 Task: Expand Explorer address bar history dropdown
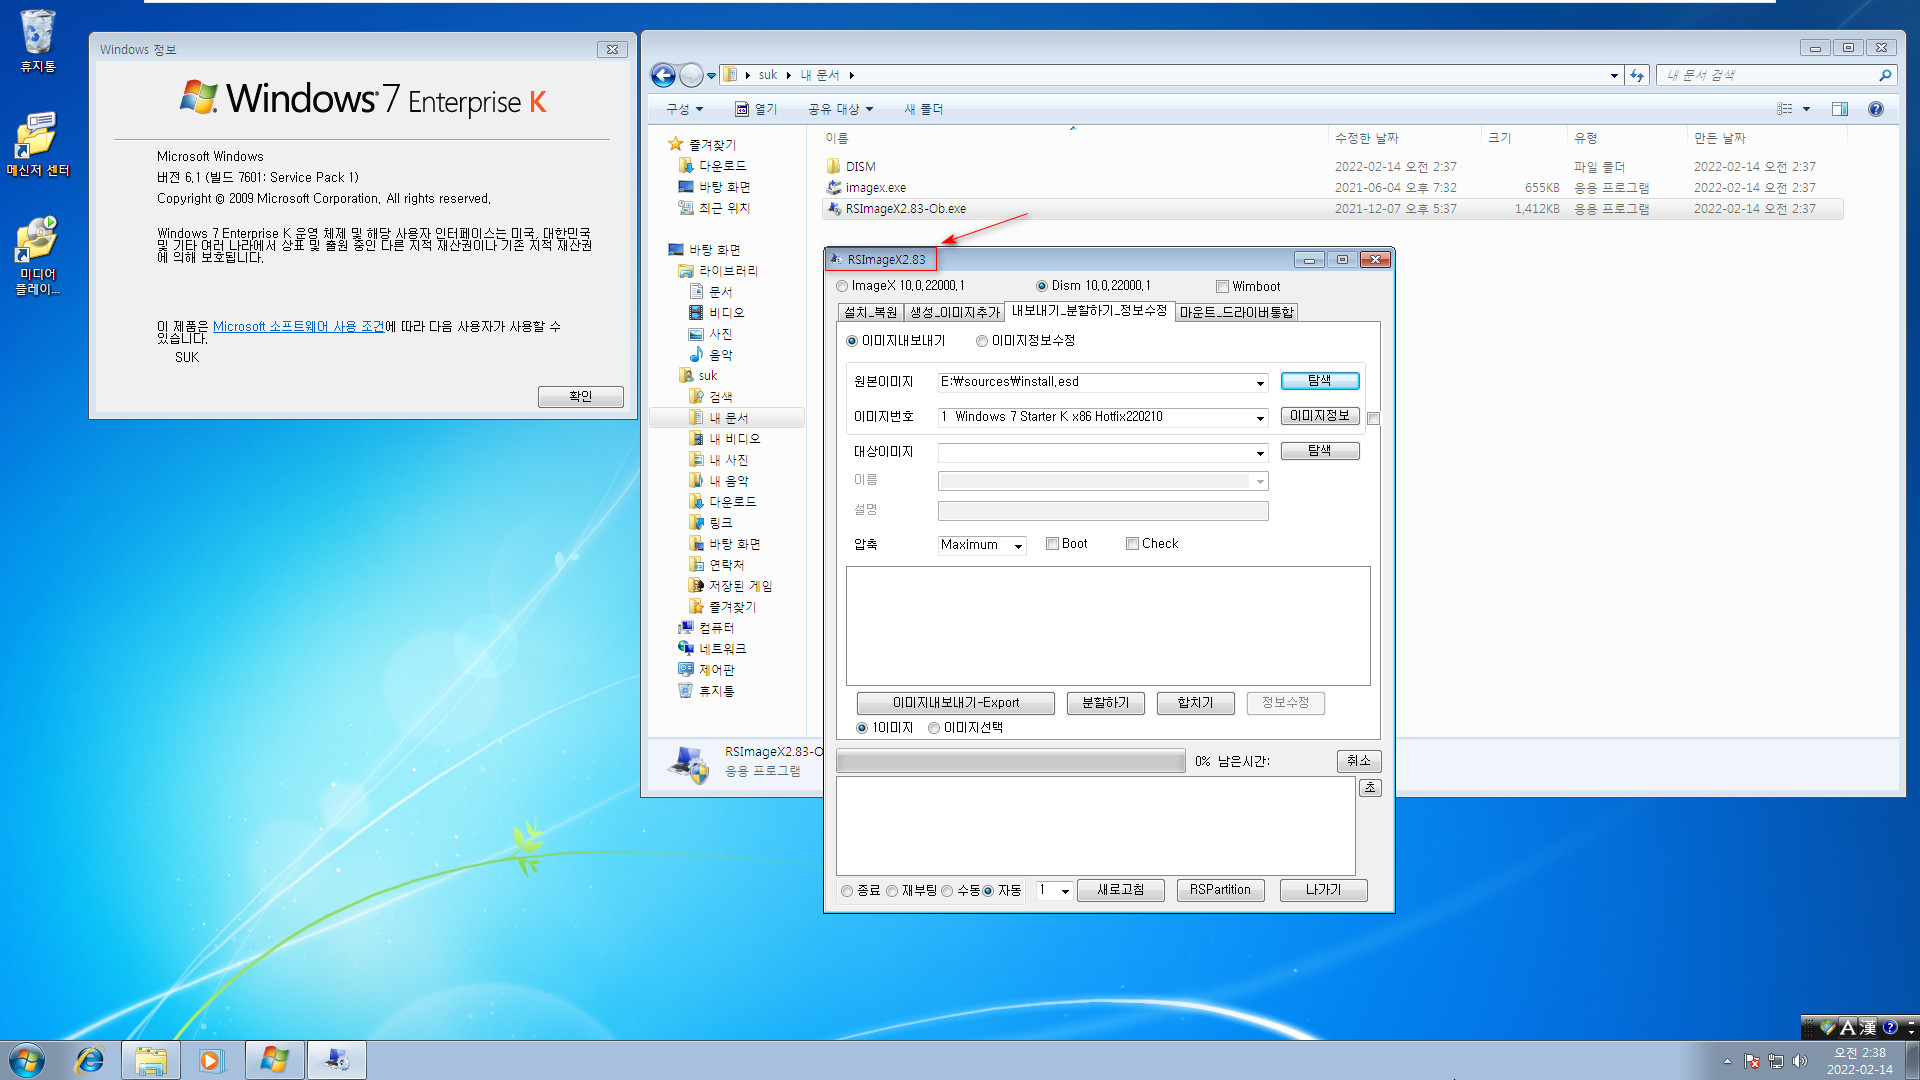click(1614, 75)
